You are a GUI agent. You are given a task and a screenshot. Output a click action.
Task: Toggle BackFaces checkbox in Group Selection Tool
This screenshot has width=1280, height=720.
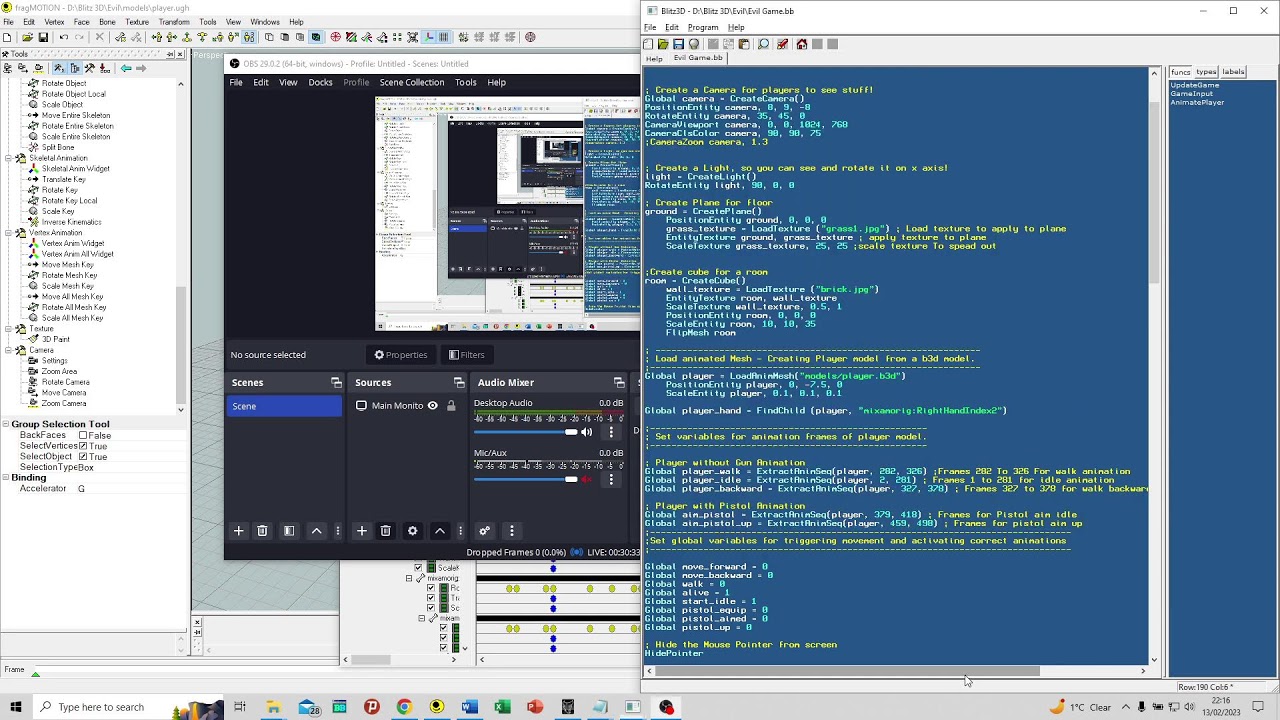pos(83,436)
